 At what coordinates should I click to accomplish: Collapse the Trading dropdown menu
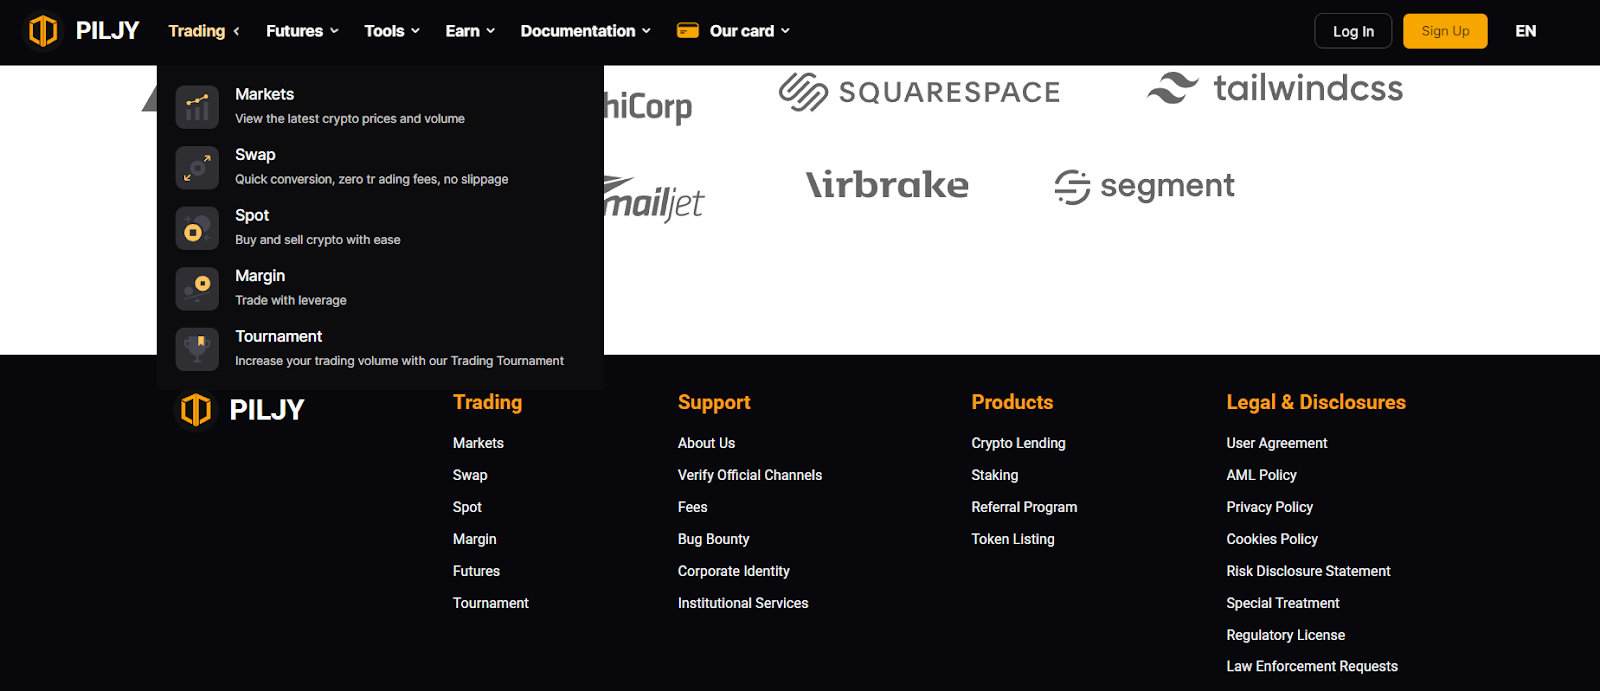pos(204,31)
